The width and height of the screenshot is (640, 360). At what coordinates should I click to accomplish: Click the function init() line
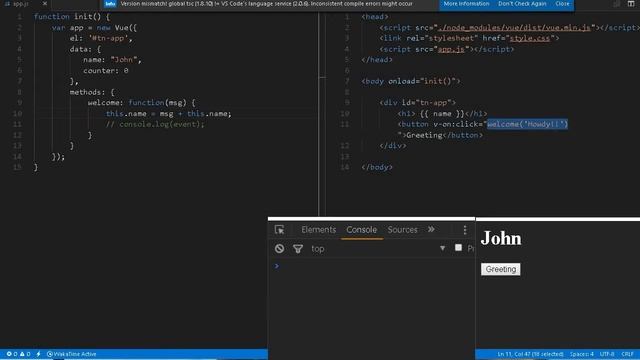tap(72, 17)
